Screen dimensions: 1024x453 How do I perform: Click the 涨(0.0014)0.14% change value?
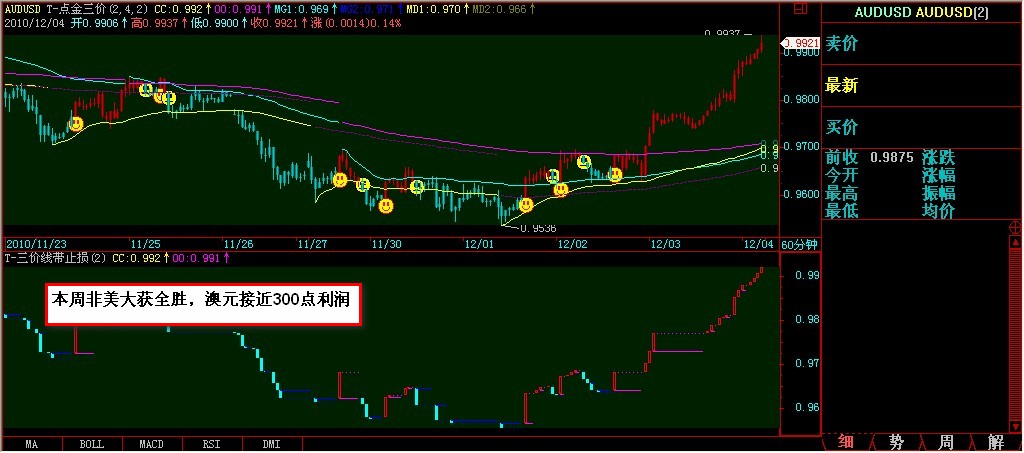click(357, 23)
